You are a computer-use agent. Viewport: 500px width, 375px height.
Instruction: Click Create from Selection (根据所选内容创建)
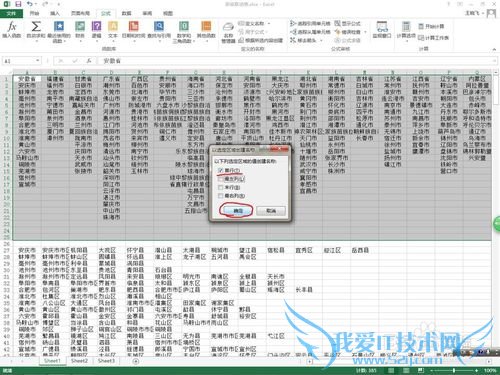(261, 40)
